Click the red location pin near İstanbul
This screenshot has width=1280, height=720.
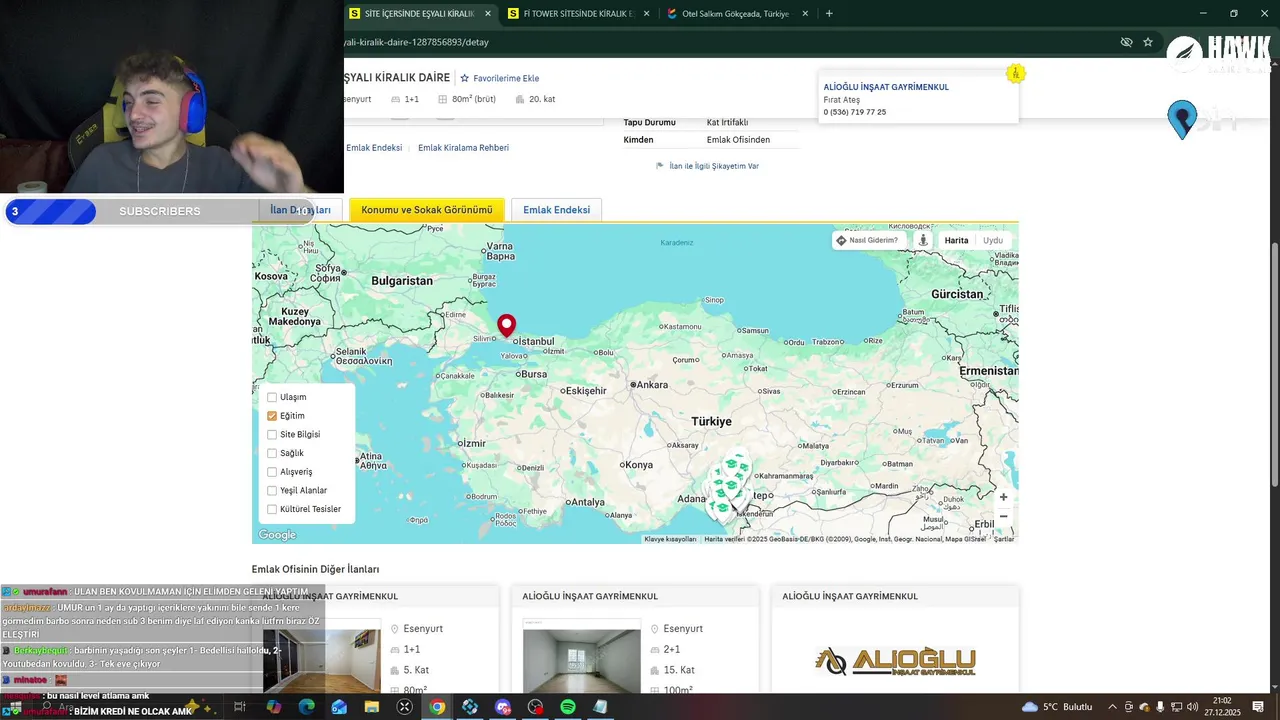point(507,325)
